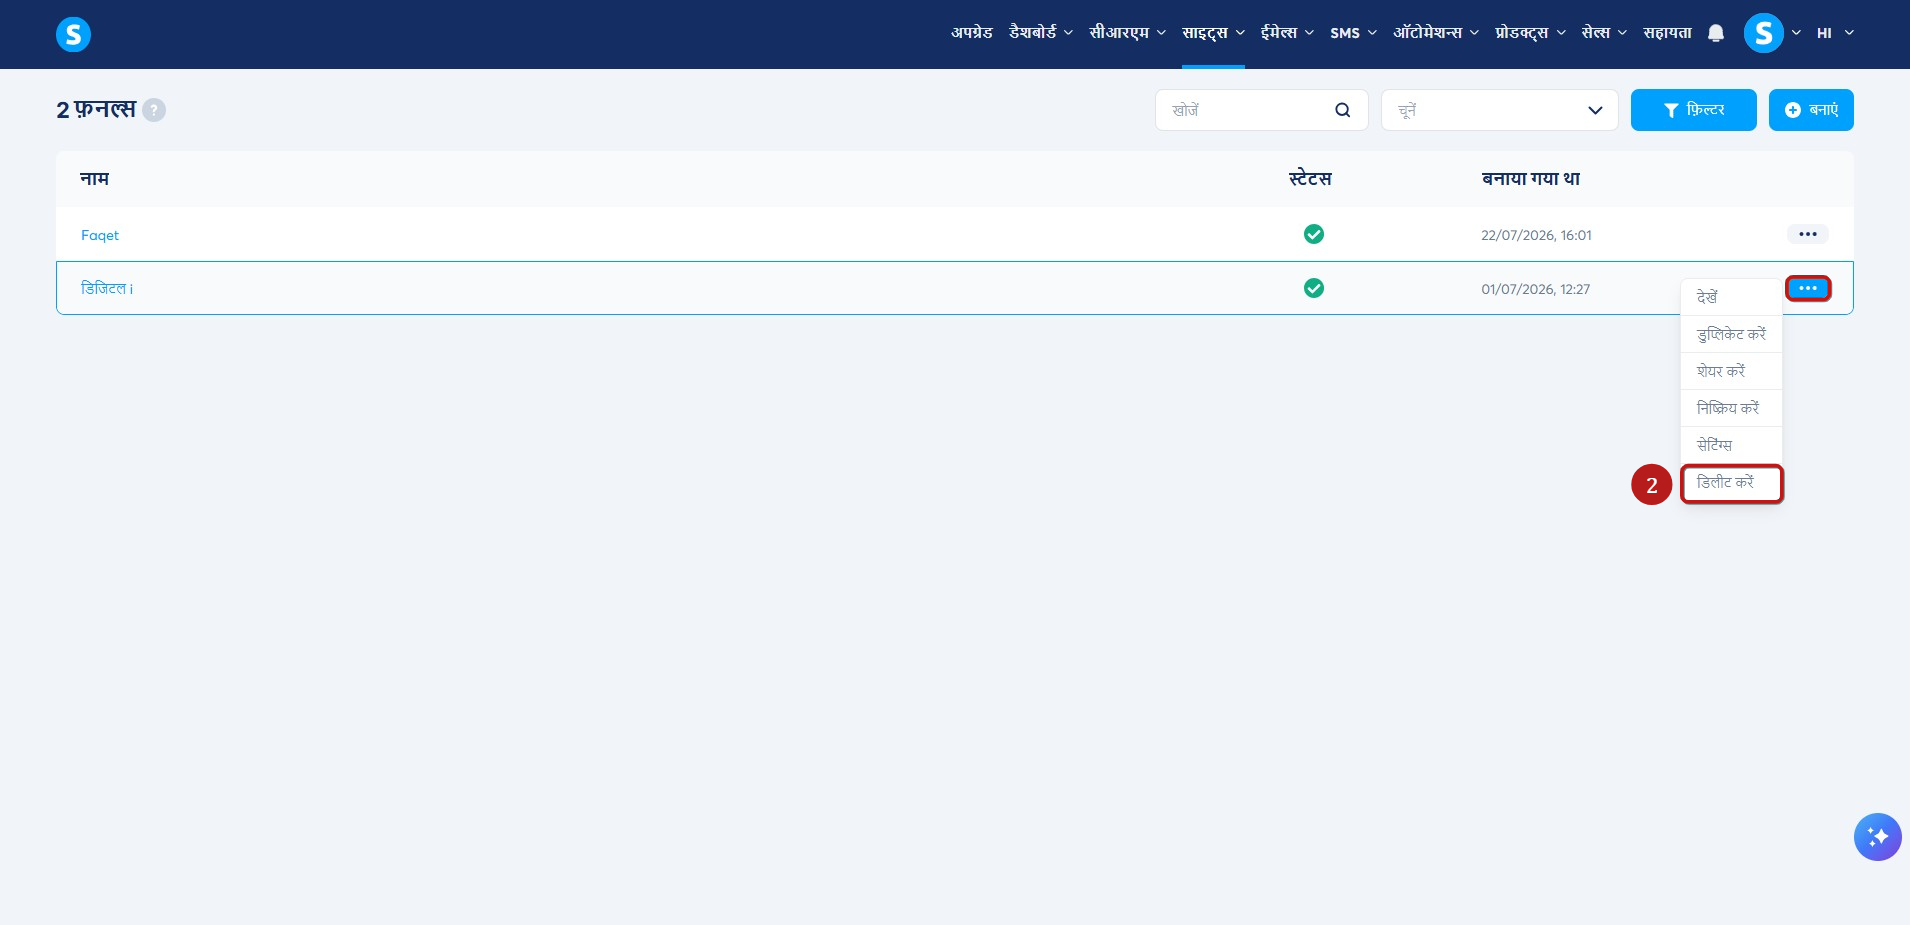Viewport: 1910px width, 925px height.
Task: Click the '2 फ़नल्स' heading
Action: click(x=96, y=110)
